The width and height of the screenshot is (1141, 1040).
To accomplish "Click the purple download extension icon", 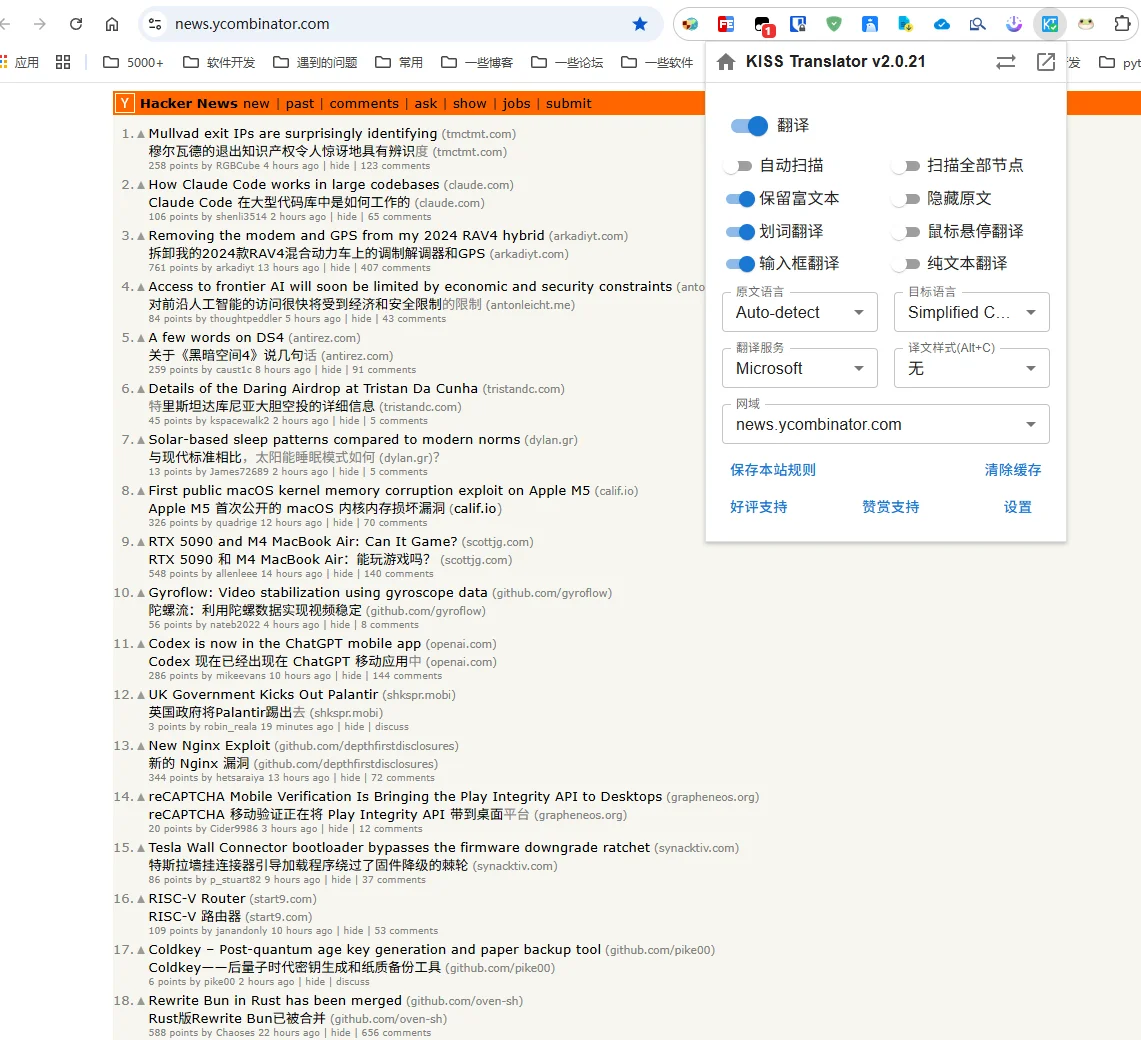I will point(1014,24).
